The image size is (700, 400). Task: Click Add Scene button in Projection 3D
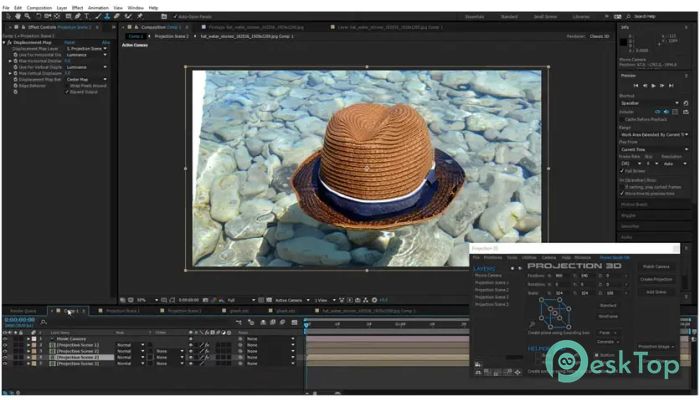656,292
